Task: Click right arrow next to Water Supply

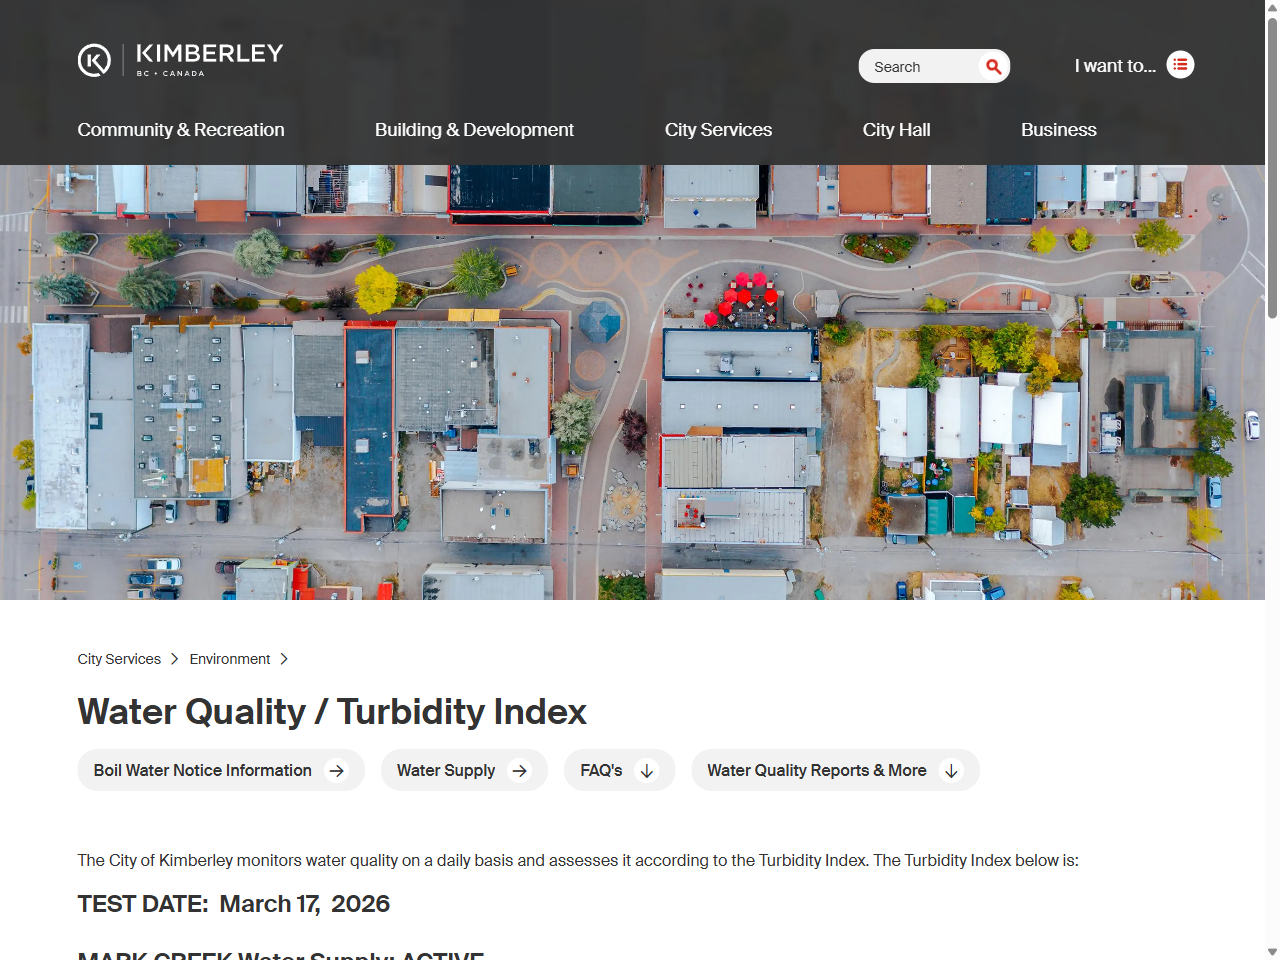Action: click(520, 771)
